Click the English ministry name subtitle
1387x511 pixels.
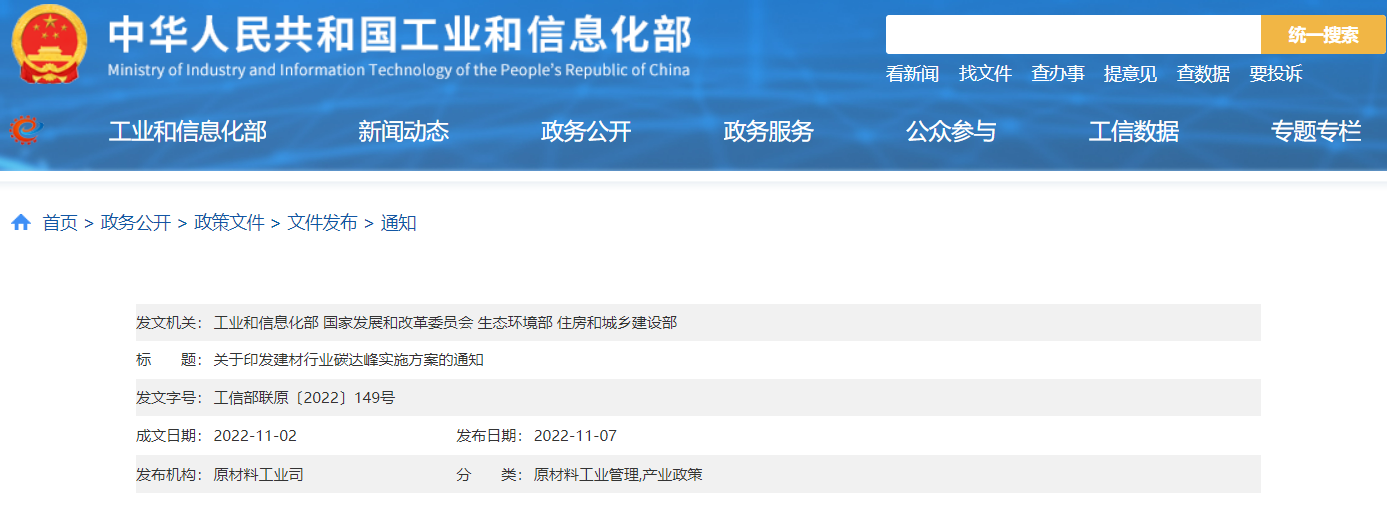(x=398, y=70)
